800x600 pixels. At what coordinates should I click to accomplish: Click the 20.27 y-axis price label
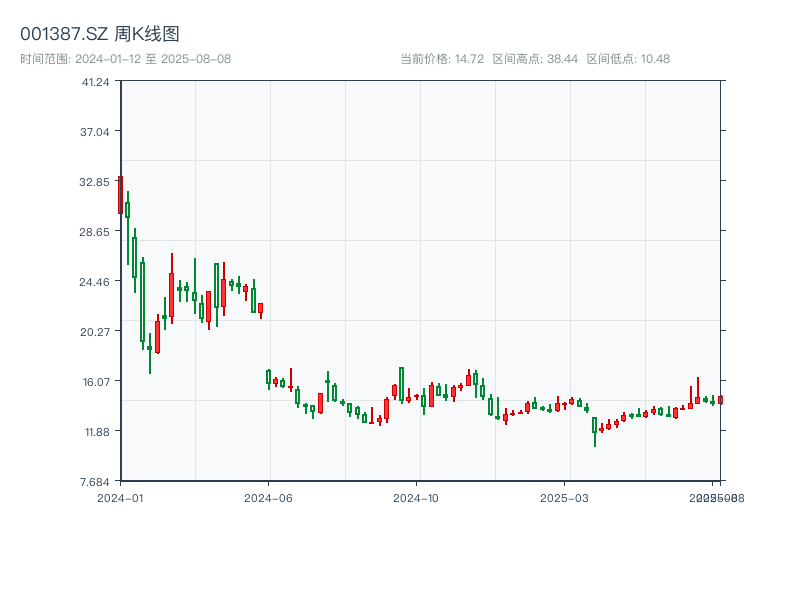[x=96, y=332]
